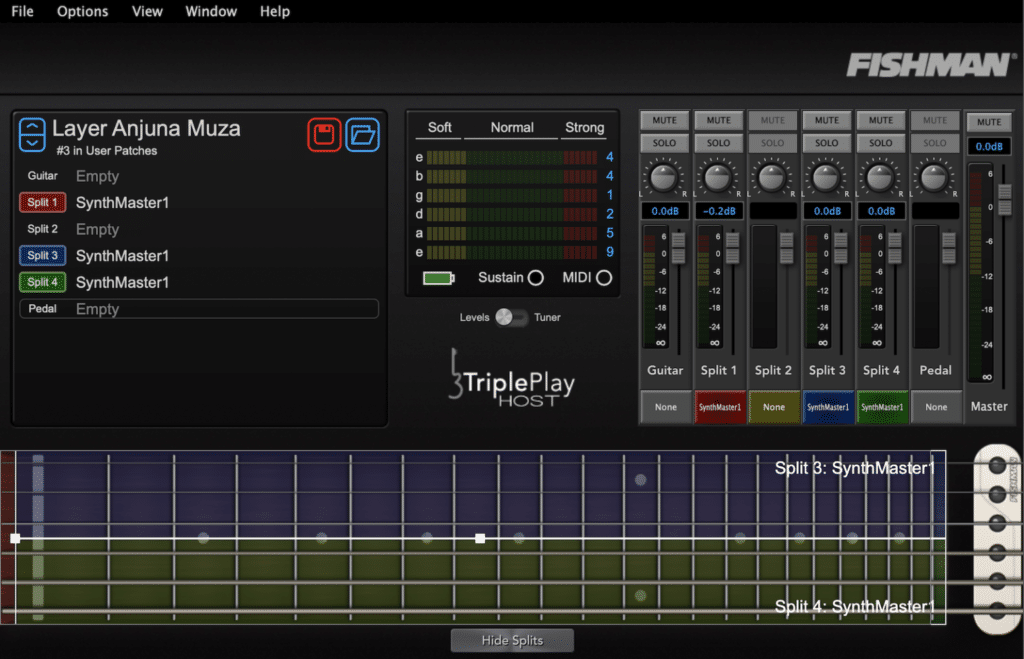
Task: Mute the Split 3 channel
Action: click(827, 120)
